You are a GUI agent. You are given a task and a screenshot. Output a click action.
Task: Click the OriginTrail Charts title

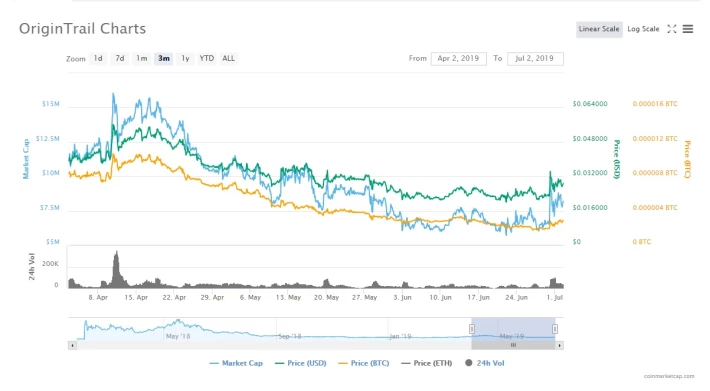(x=82, y=29)
